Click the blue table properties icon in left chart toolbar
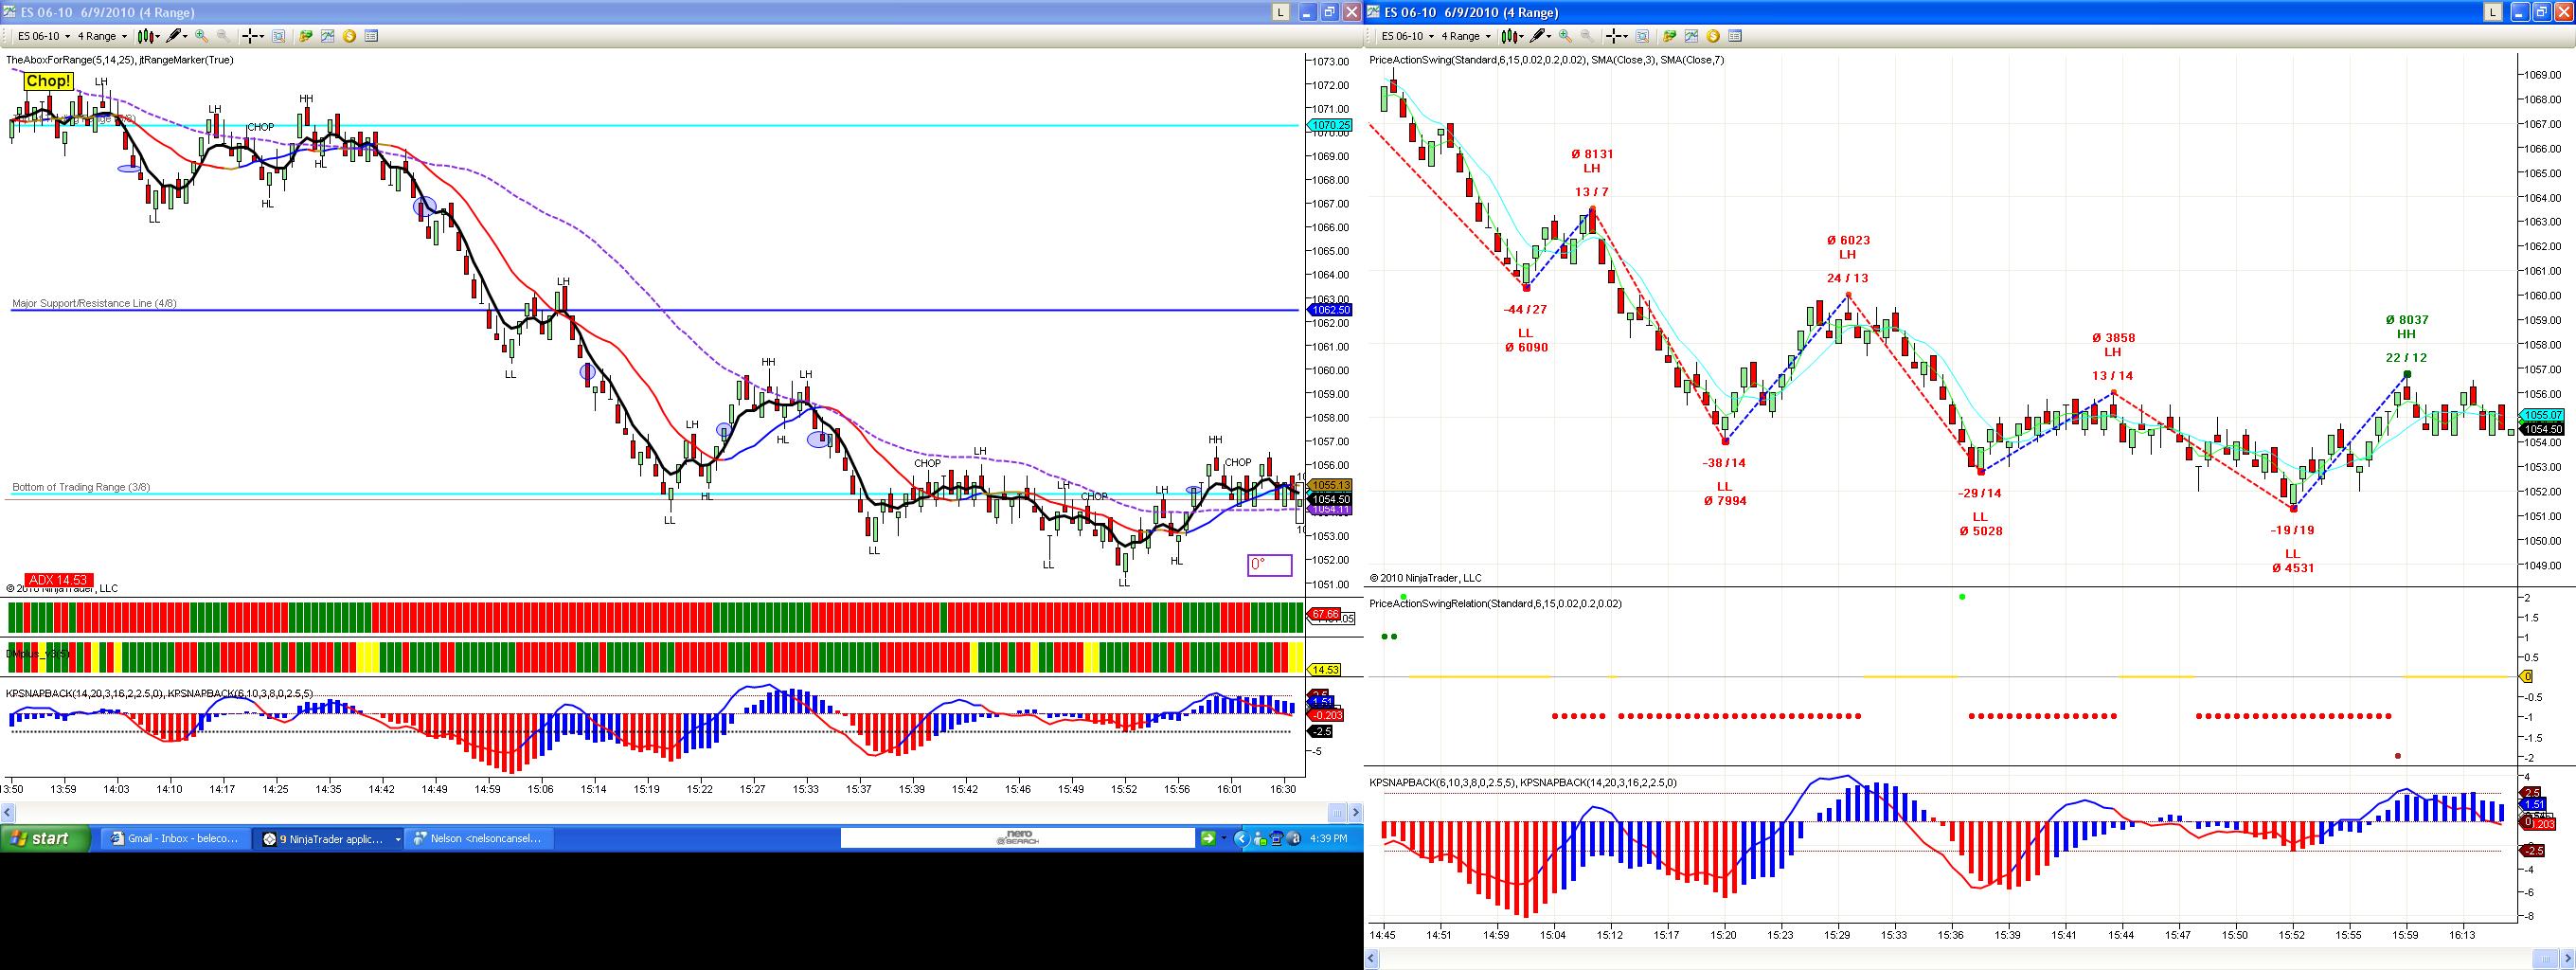 tap(371, 36)
